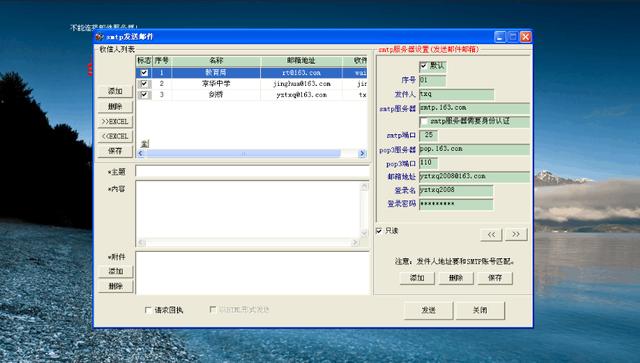Remove attachment with 删除 under 附件
Image resolution: width=640 pixels, height=363 pixels.
click(116, 286)
